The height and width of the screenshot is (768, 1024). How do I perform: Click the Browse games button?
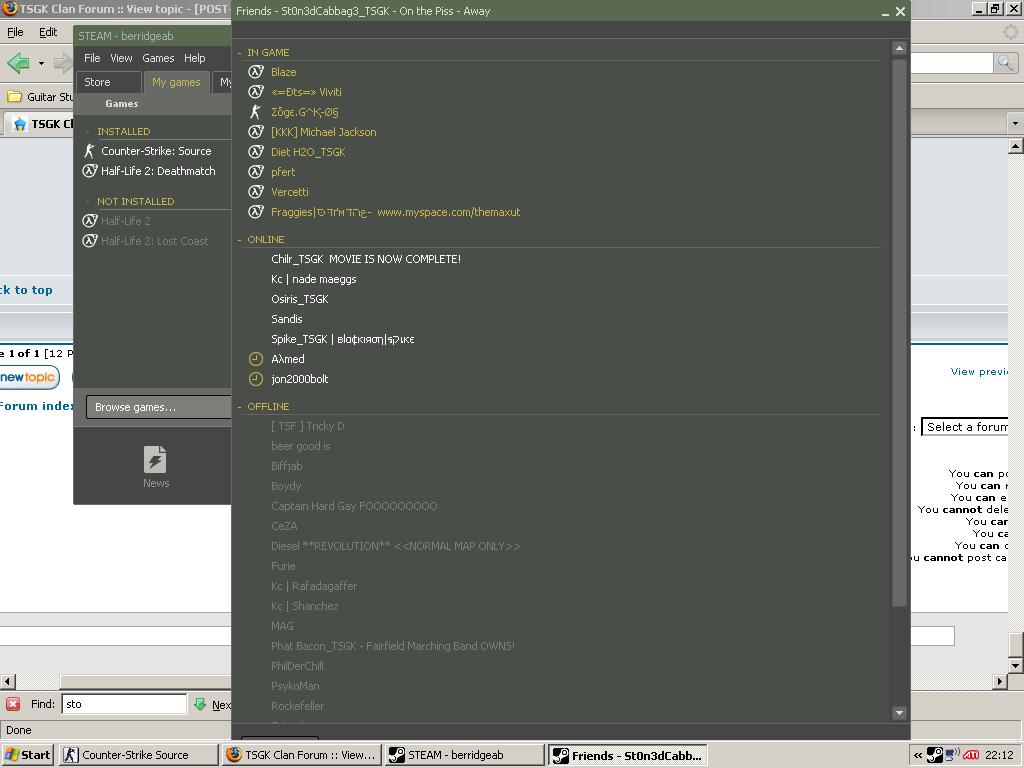click(158, 407)
